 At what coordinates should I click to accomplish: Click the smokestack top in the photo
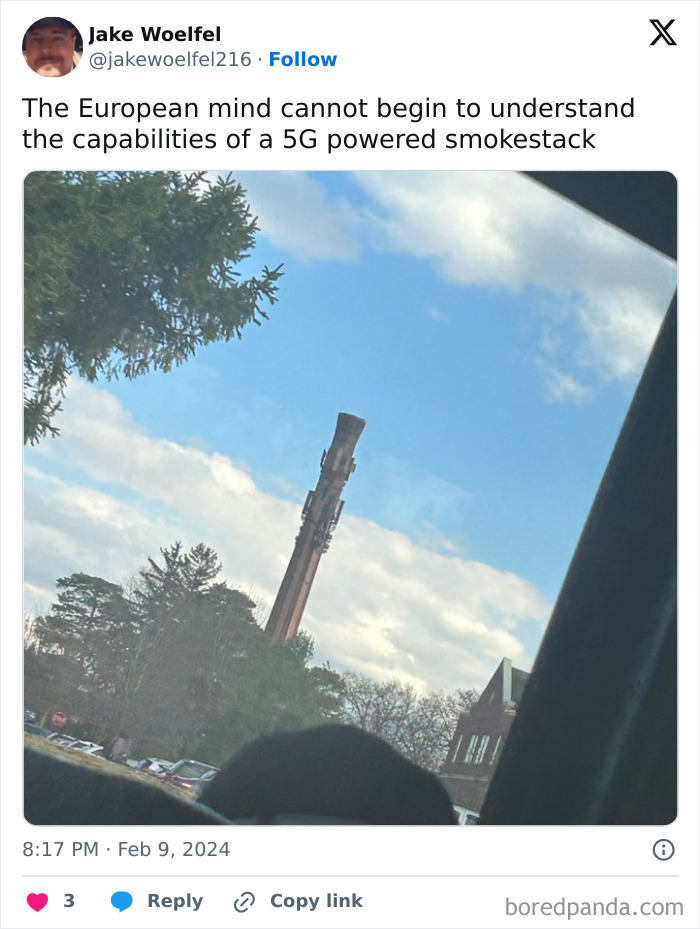(350, 427)
